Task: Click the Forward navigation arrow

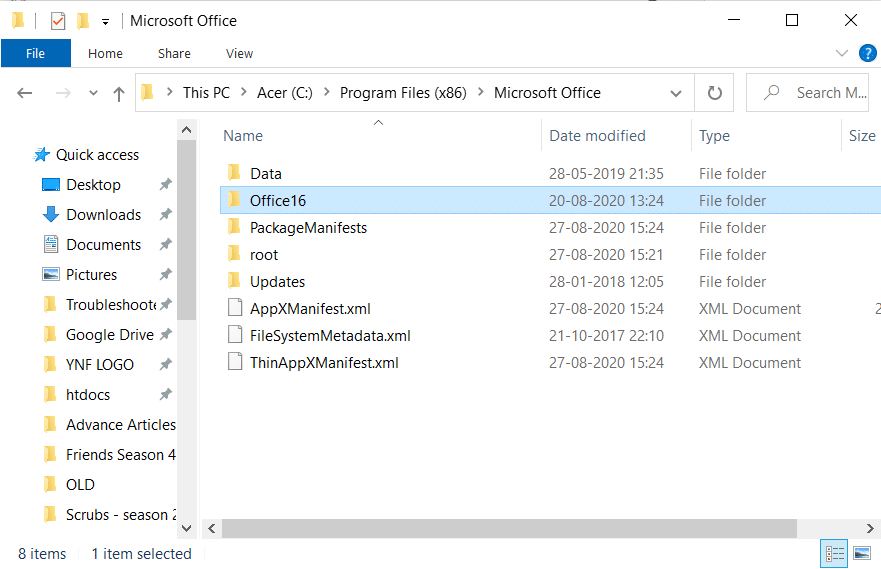Action: pyautogui.click(x=63, y=93)
